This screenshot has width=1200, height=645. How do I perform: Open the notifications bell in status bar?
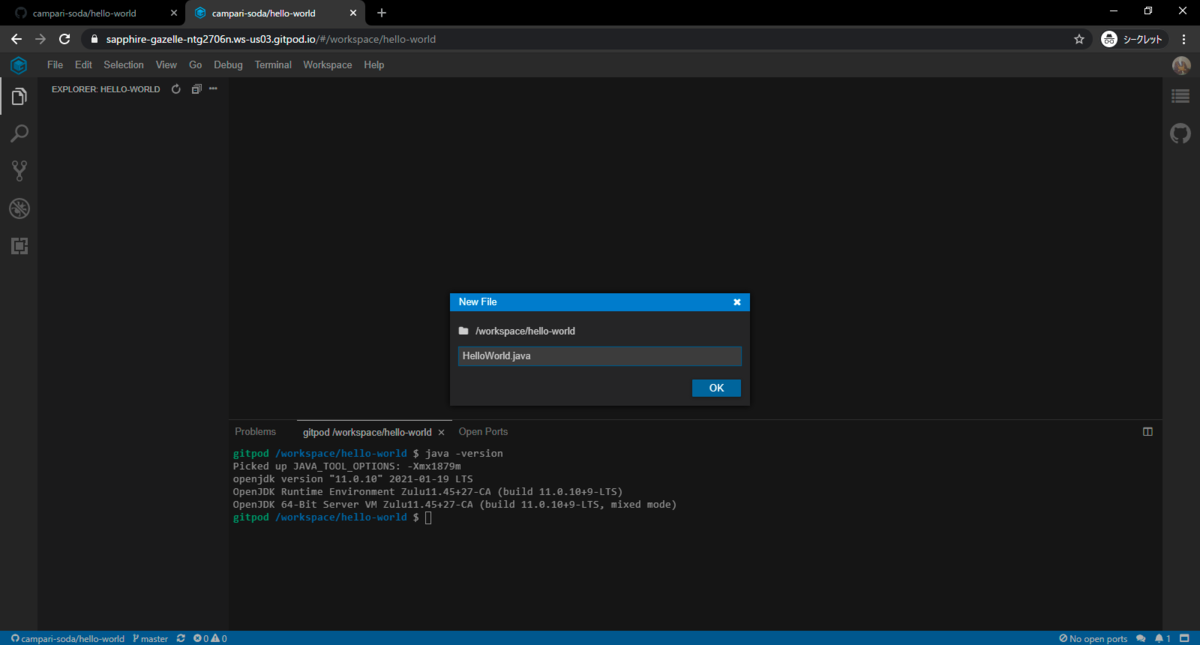[1163, 638]
